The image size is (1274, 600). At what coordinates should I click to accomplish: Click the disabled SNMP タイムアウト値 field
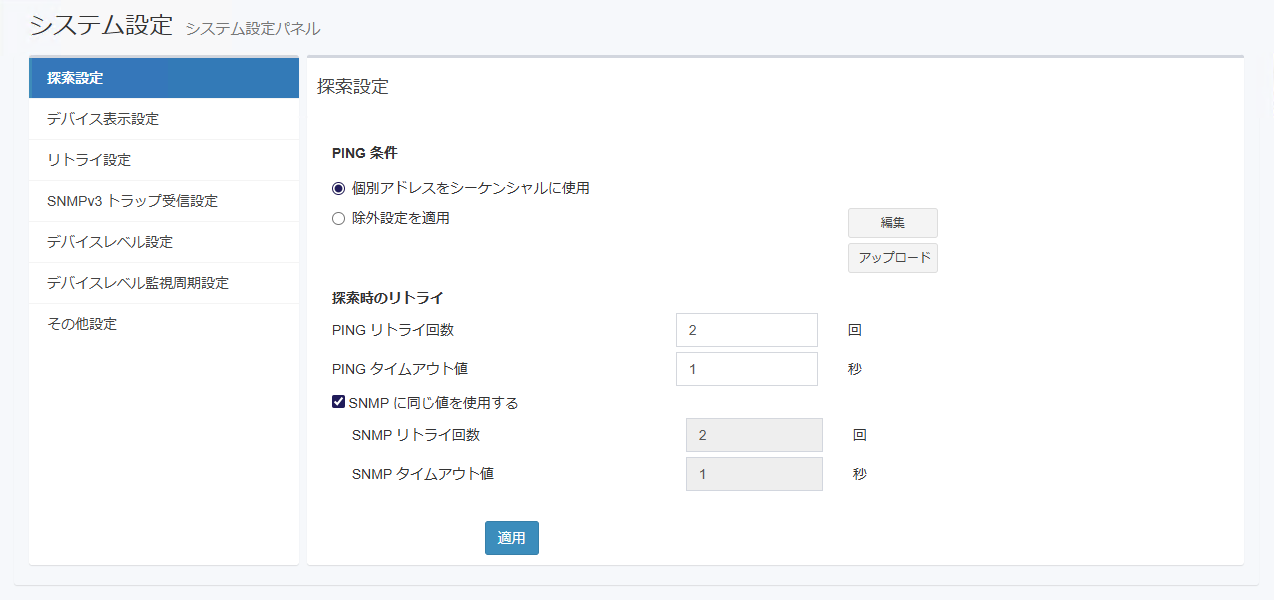coord(753,474)
